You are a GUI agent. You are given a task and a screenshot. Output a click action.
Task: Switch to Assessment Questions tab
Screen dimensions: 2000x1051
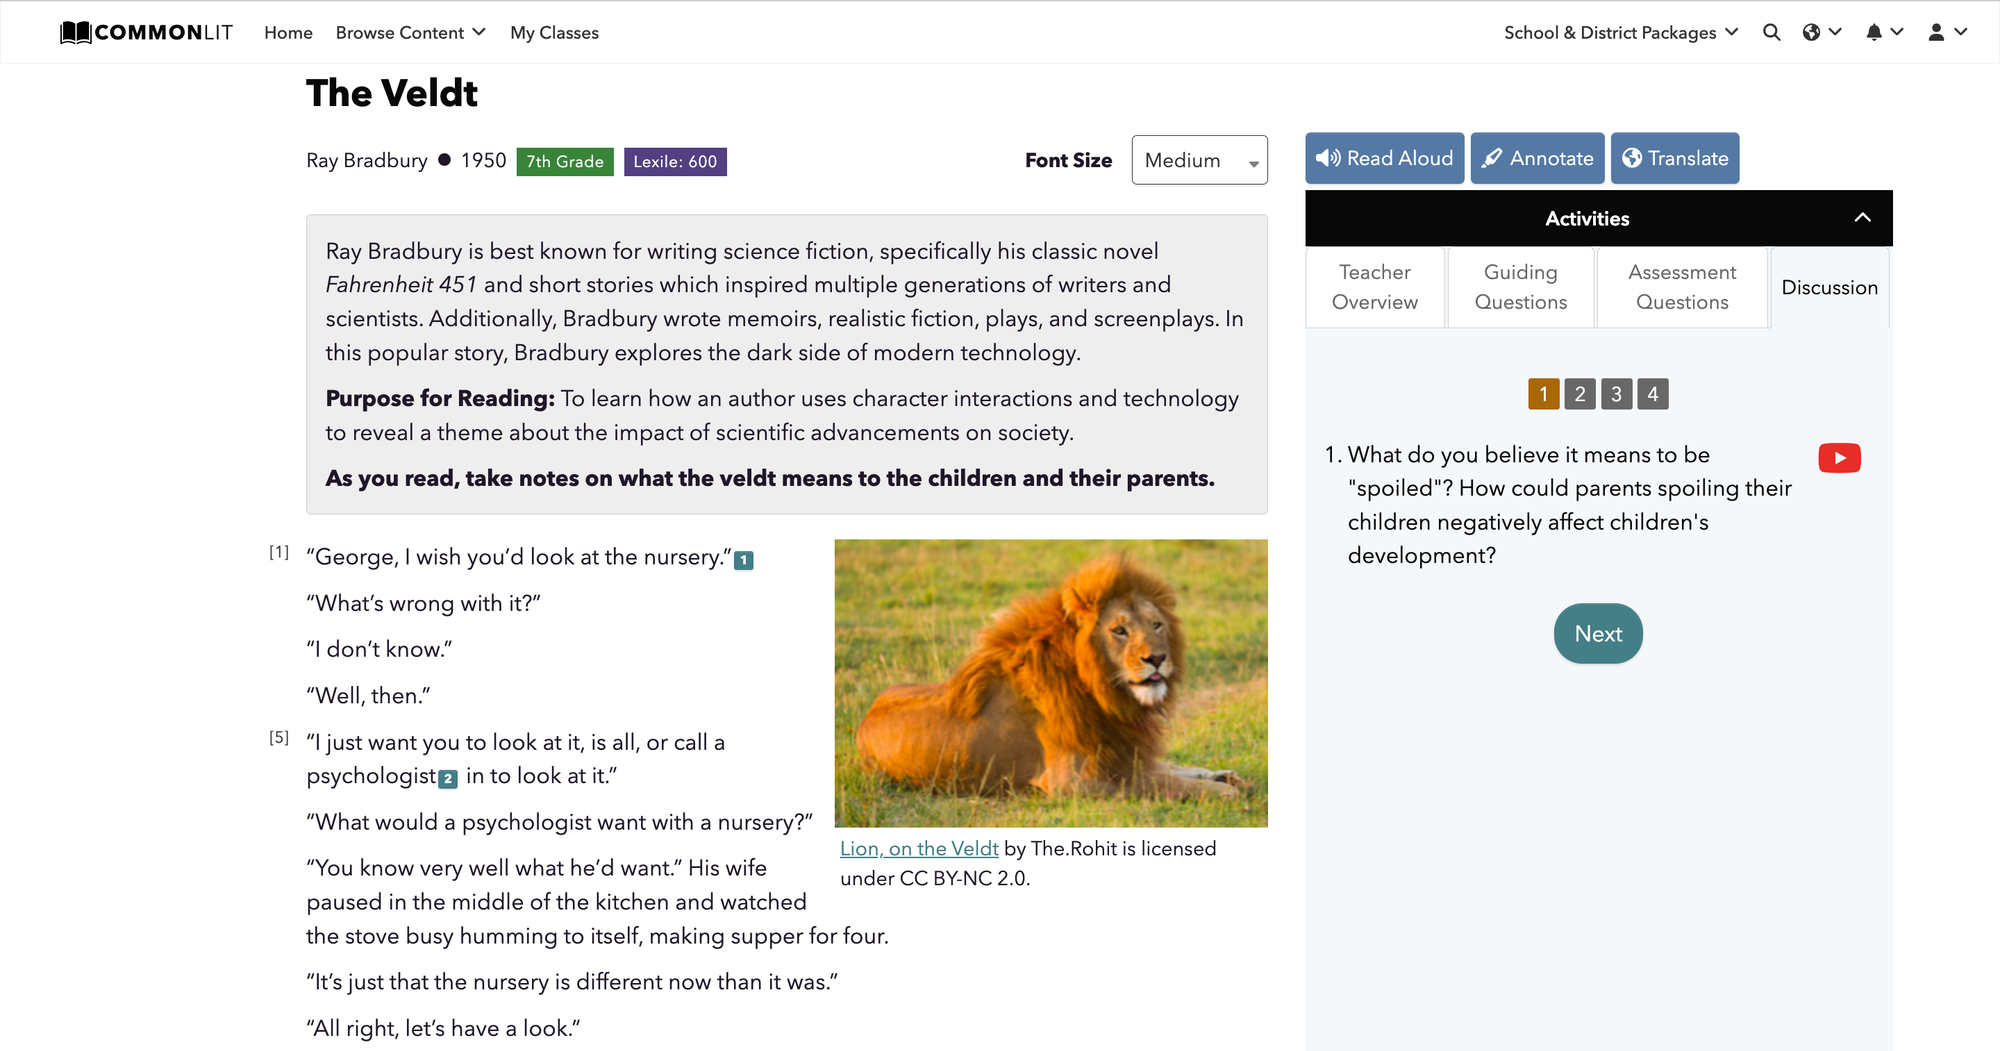point(1682,287)
